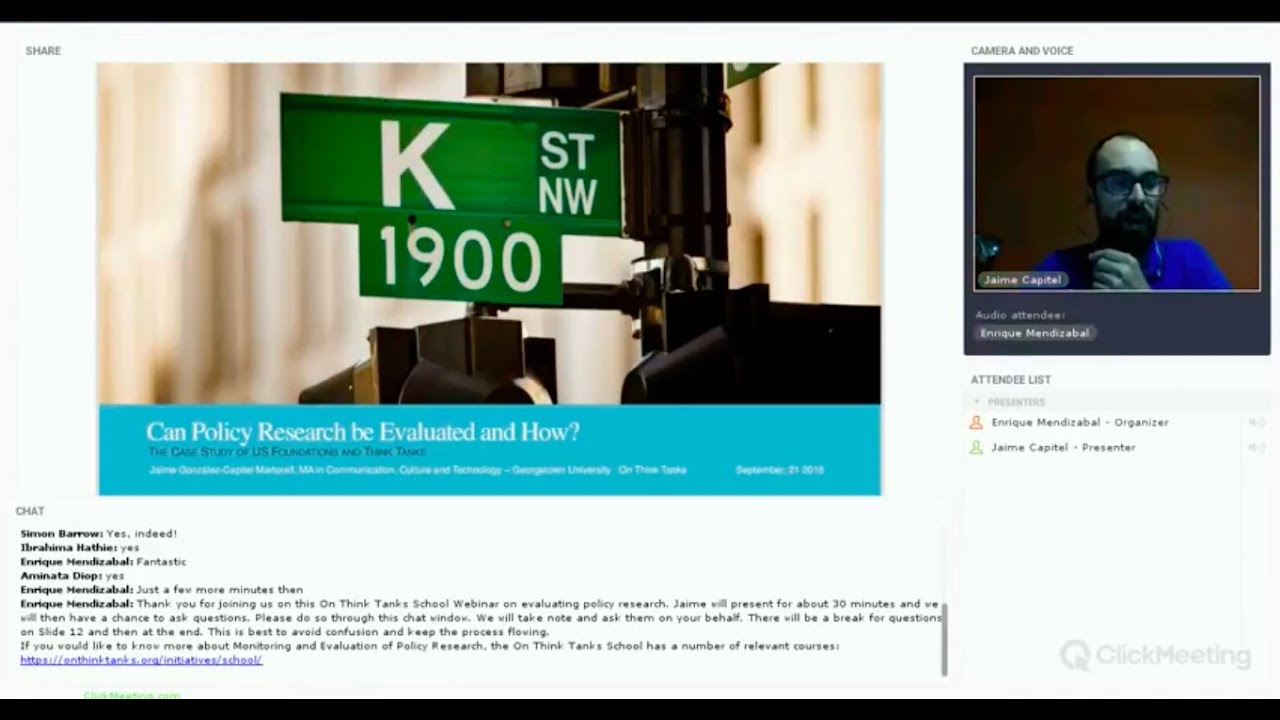The height and width of the screenshot is (720, 1280).
Task: Click Enrique Mendizabal's orange person icon
Action: coord(976,422)
